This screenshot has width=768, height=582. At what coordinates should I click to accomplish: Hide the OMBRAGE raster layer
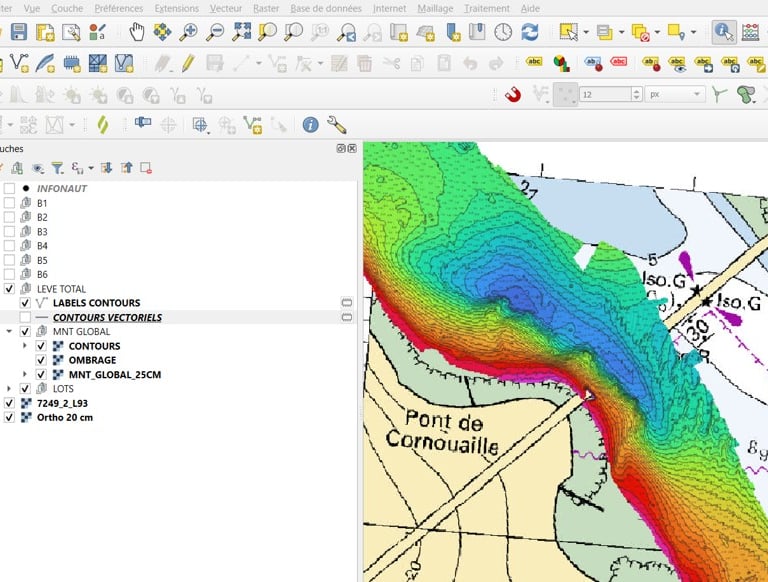pyautogui.click(x=41, y=360)
